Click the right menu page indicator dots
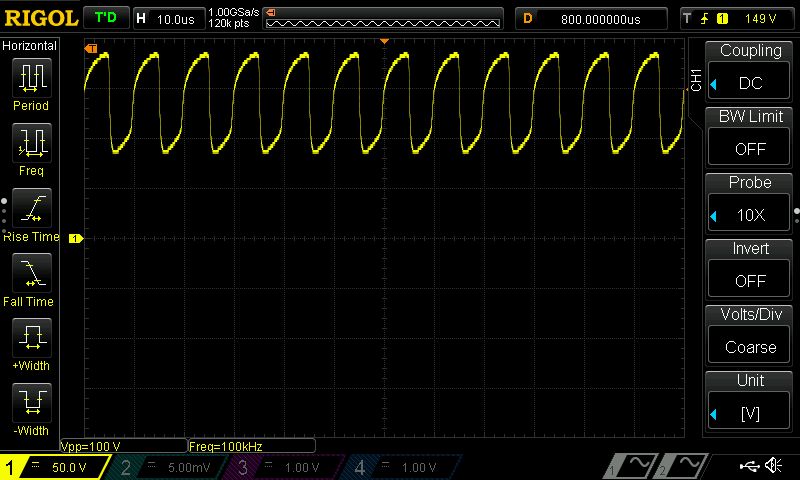This screenshot has width=800, height=480. click(x=796, y=215)
